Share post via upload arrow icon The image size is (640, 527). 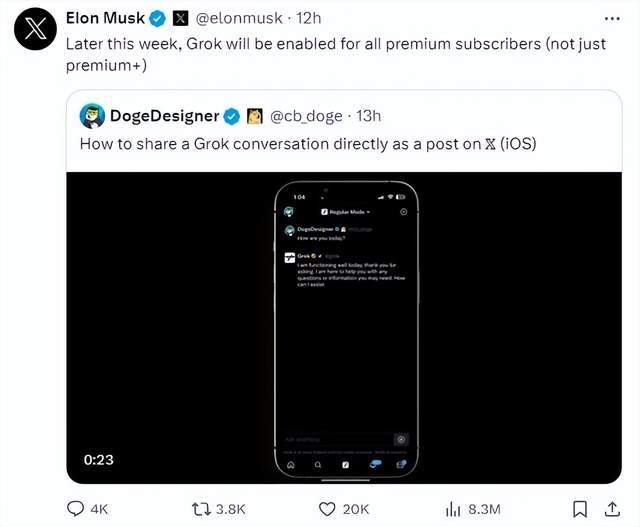pyautogui.click(x=612, y=509)
